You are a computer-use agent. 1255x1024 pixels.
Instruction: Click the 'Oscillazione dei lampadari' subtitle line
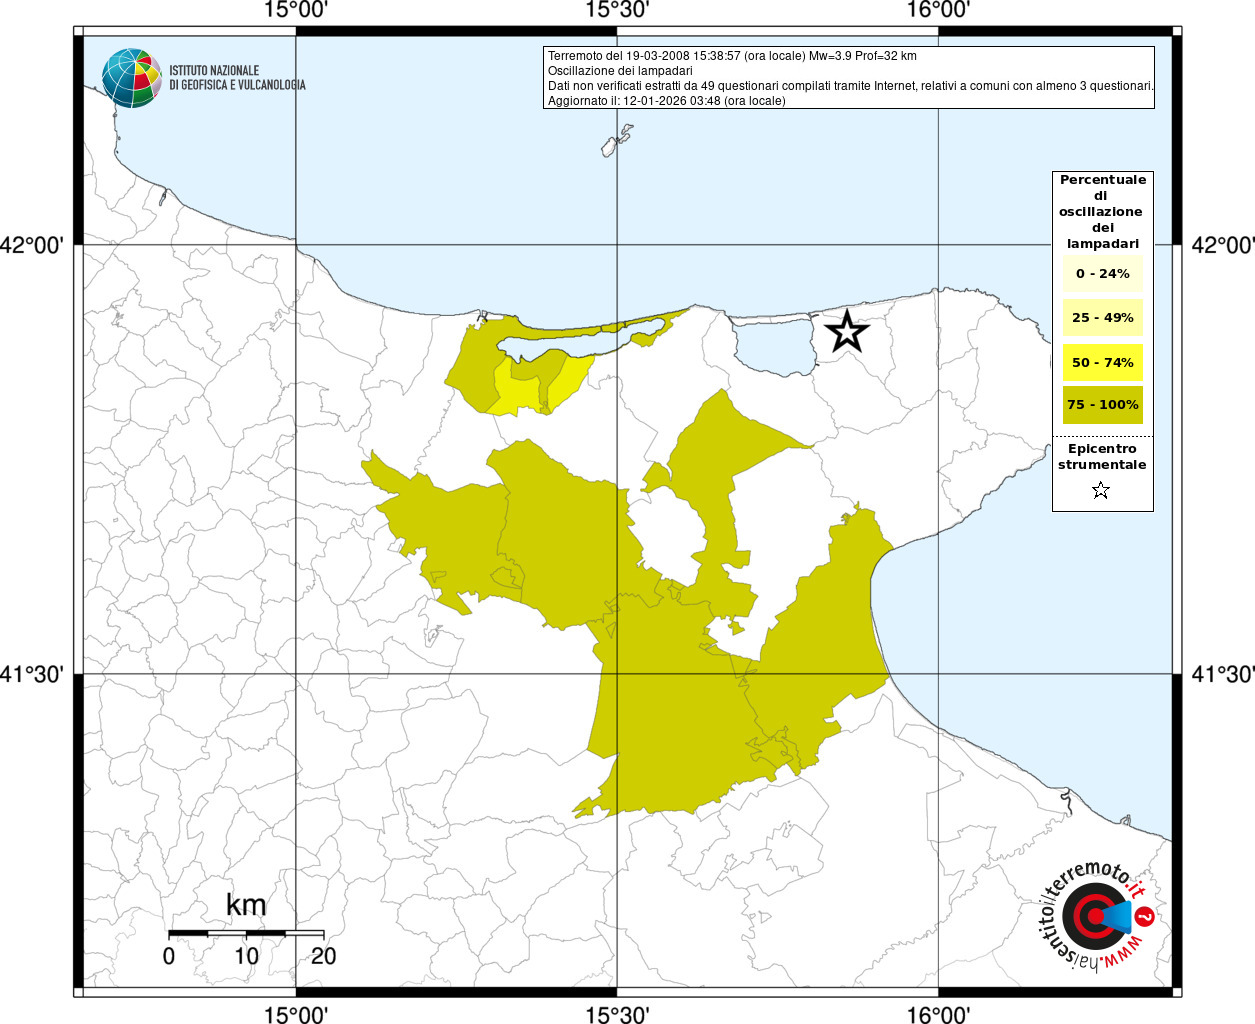click(x=620, y=71)
